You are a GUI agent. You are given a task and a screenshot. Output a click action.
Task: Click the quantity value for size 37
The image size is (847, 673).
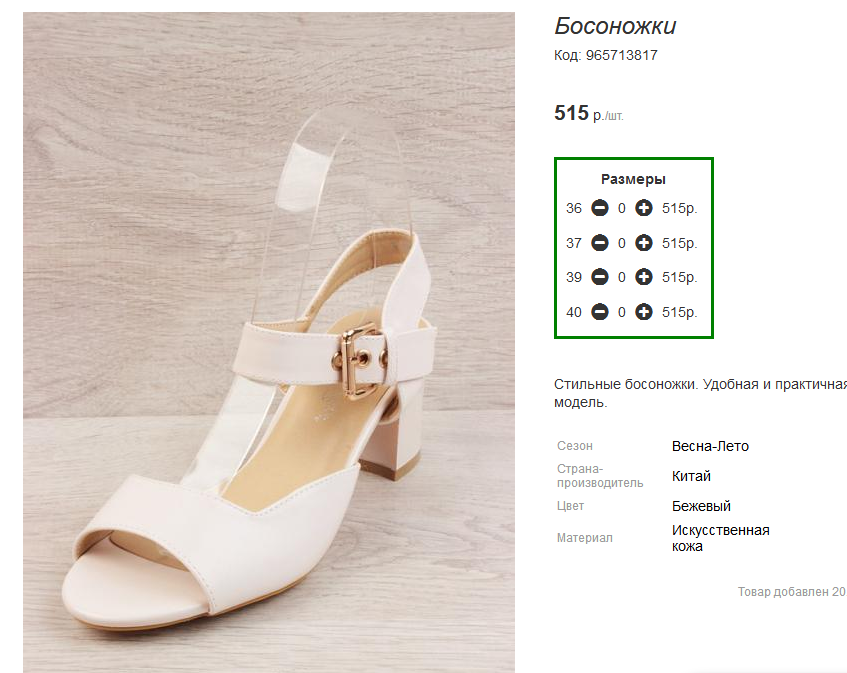pyautogui.click(x=622, y=244)
